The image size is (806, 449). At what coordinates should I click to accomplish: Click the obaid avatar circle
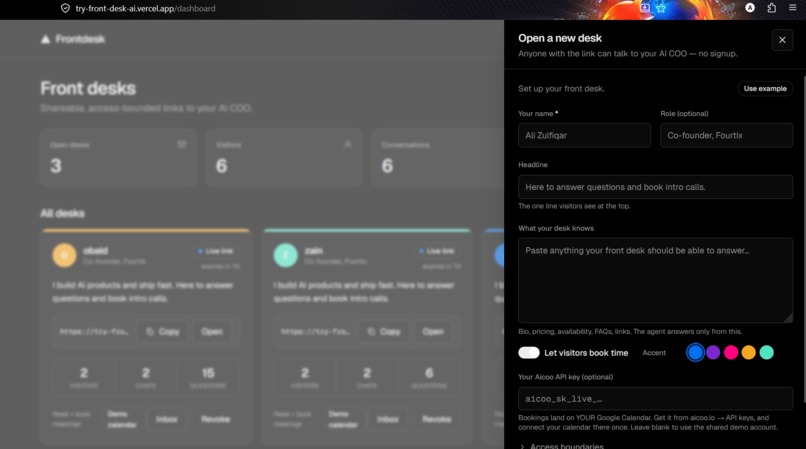click(x=64, y=255)
